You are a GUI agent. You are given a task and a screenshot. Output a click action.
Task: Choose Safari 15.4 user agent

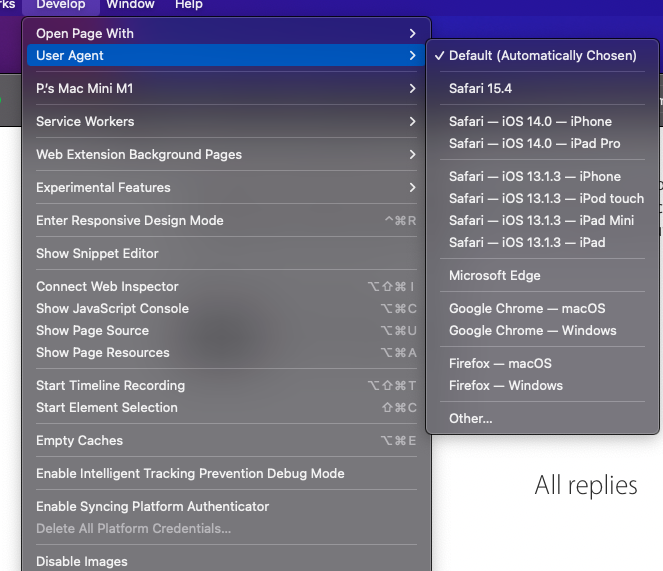tap(480, 89)
